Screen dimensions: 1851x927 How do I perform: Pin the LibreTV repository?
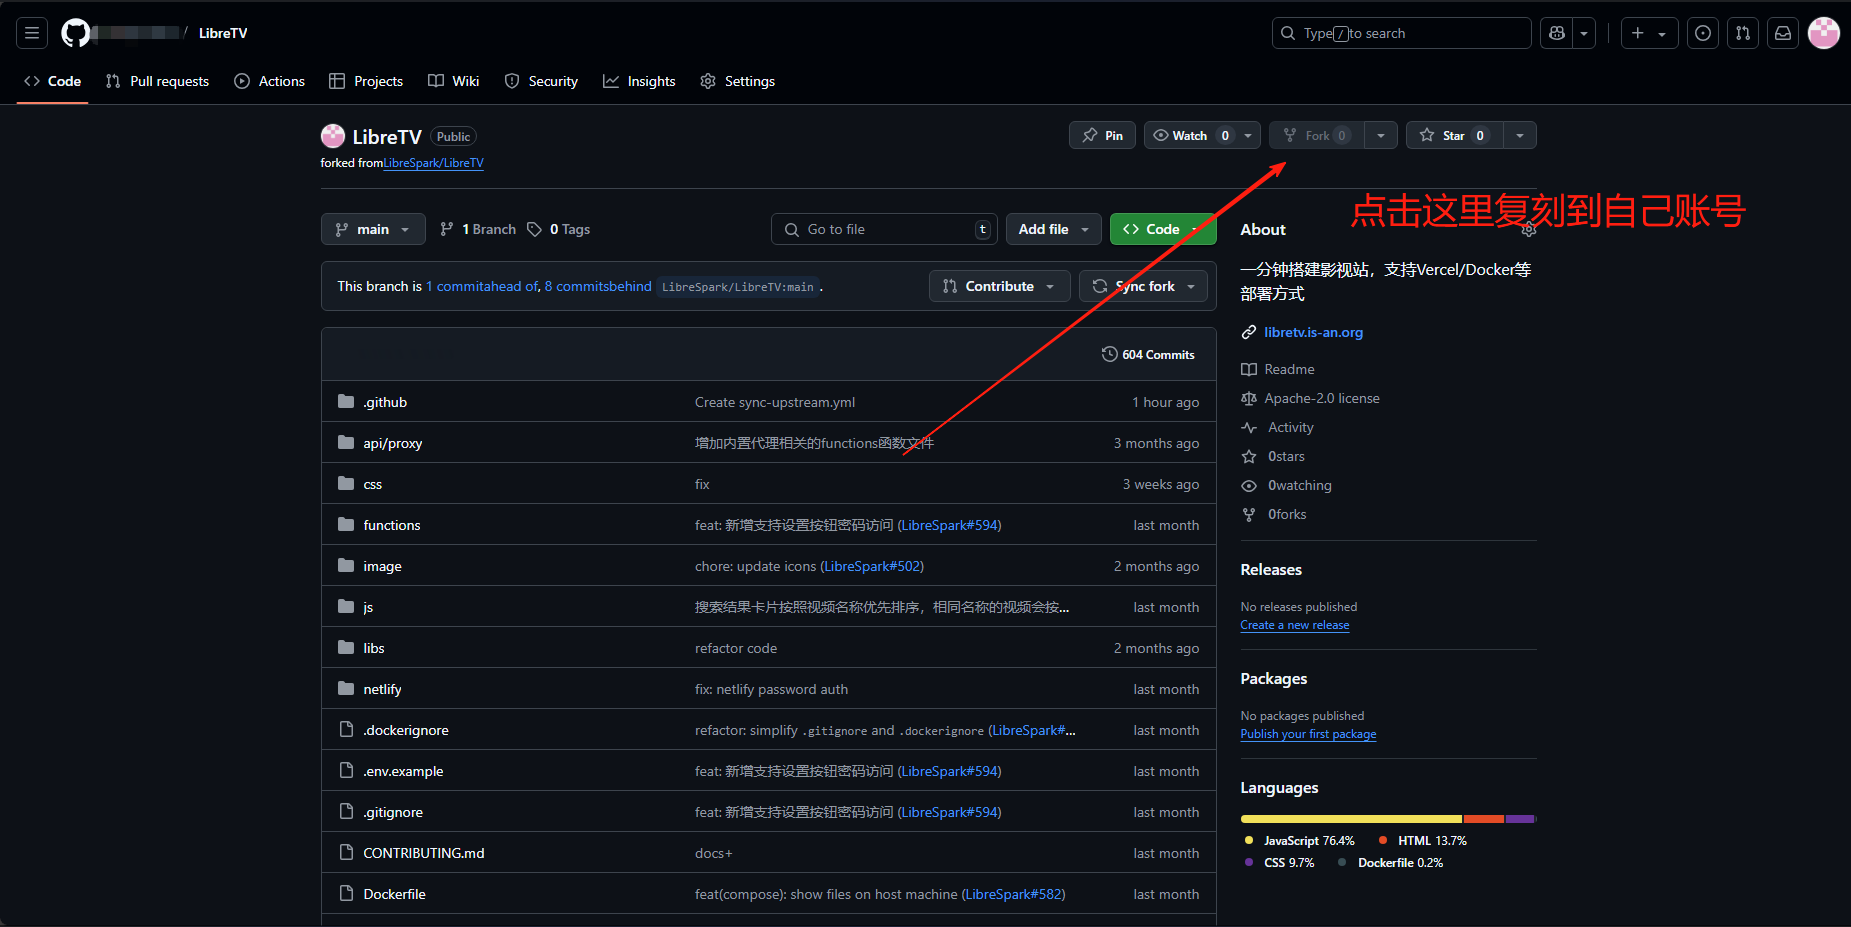pyautogui.click(x=1102, y=135)
